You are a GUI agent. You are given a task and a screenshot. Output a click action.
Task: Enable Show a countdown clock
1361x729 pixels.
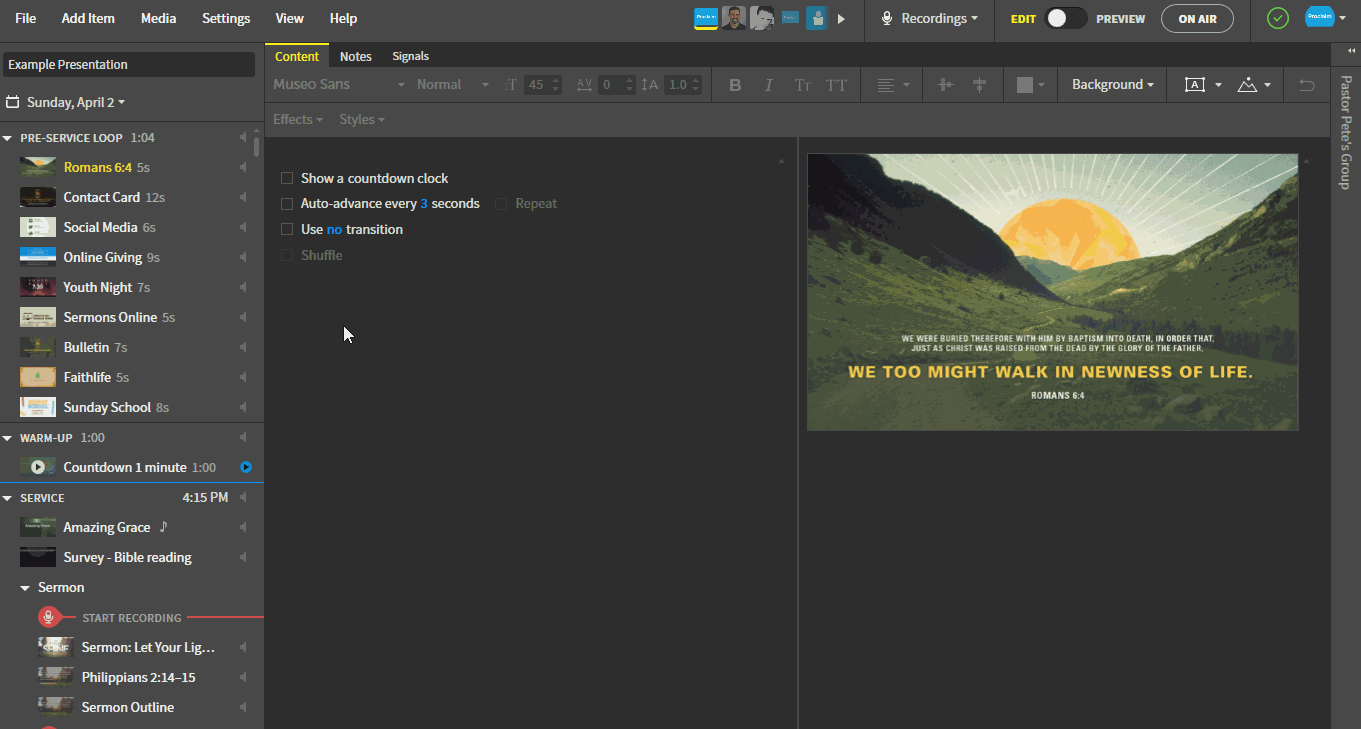click(287, 178)
